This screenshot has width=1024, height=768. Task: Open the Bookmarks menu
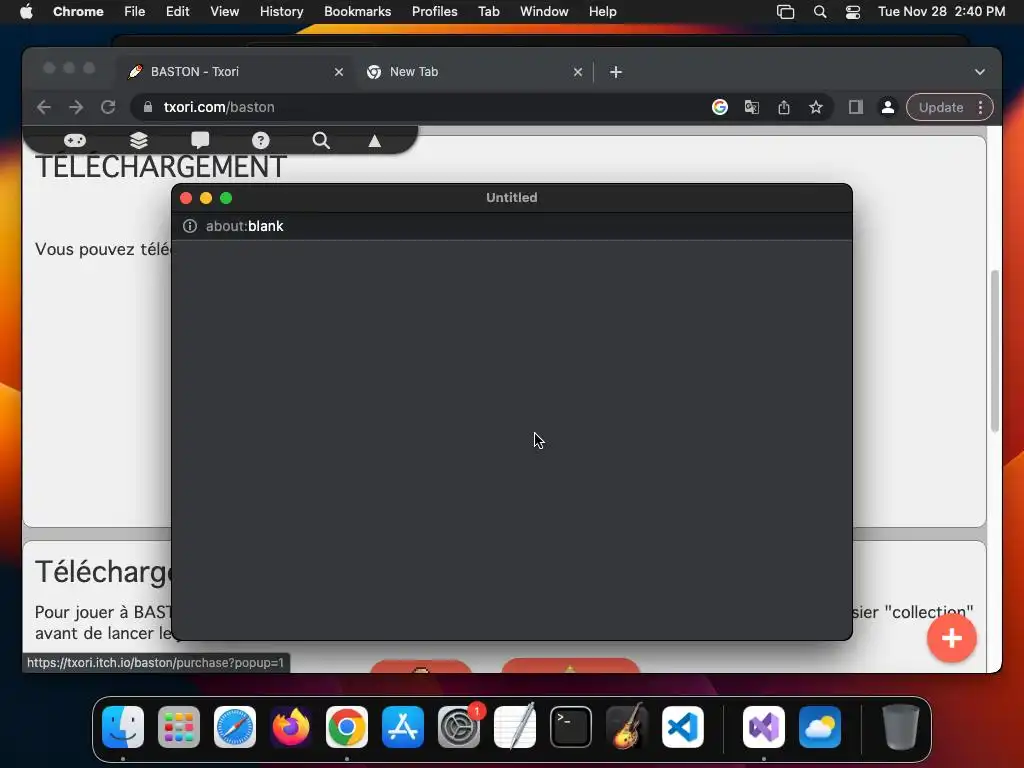point(357,12)
